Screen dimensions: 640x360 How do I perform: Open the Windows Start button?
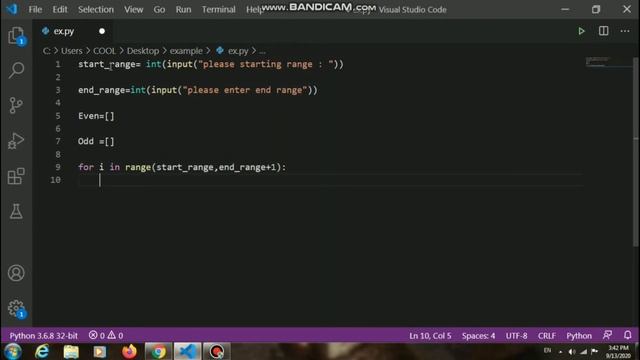pyautogui.click(x=13, y=351)
